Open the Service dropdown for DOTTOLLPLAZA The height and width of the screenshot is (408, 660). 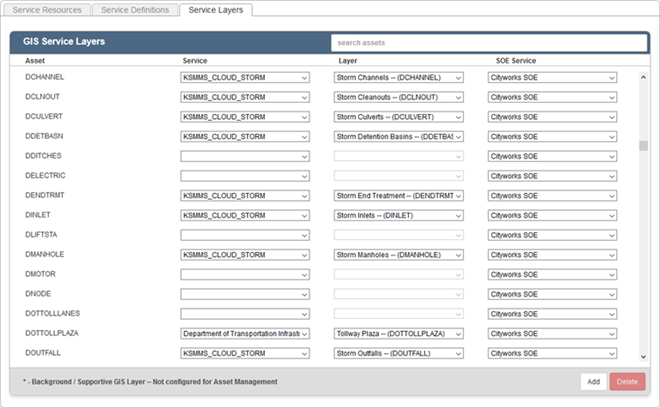coord(245,333)
